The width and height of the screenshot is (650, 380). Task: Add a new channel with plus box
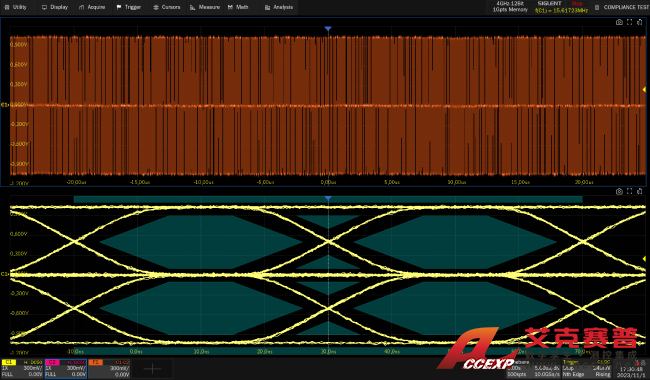point(152,368)
